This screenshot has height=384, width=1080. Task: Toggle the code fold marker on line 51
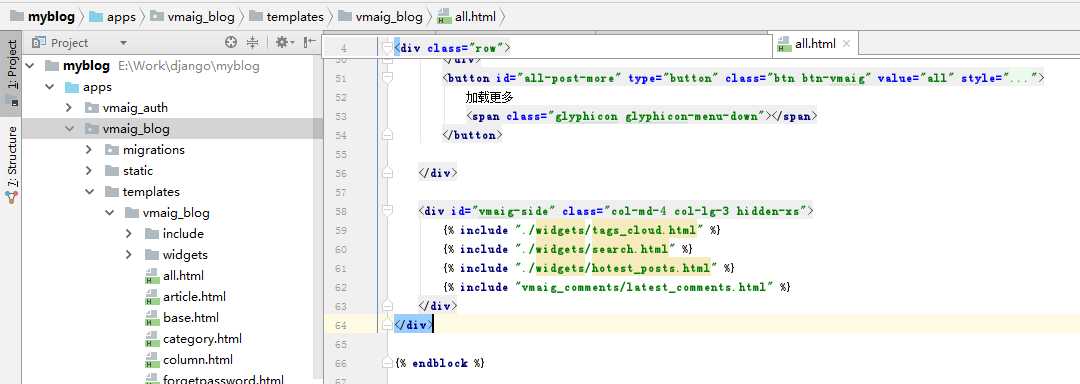[x=387, y=78]
